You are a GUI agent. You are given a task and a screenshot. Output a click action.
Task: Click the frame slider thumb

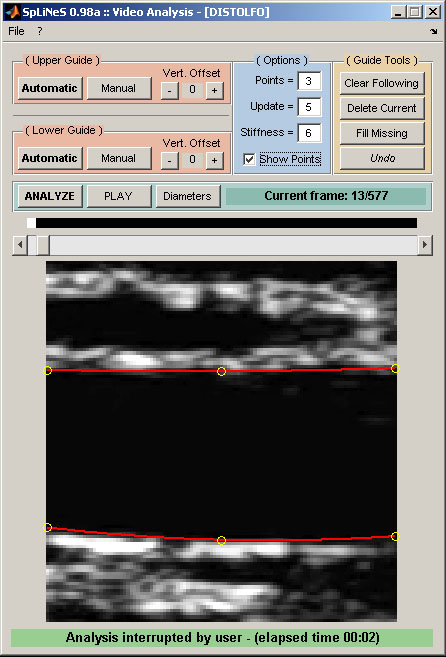click(42, 245)
